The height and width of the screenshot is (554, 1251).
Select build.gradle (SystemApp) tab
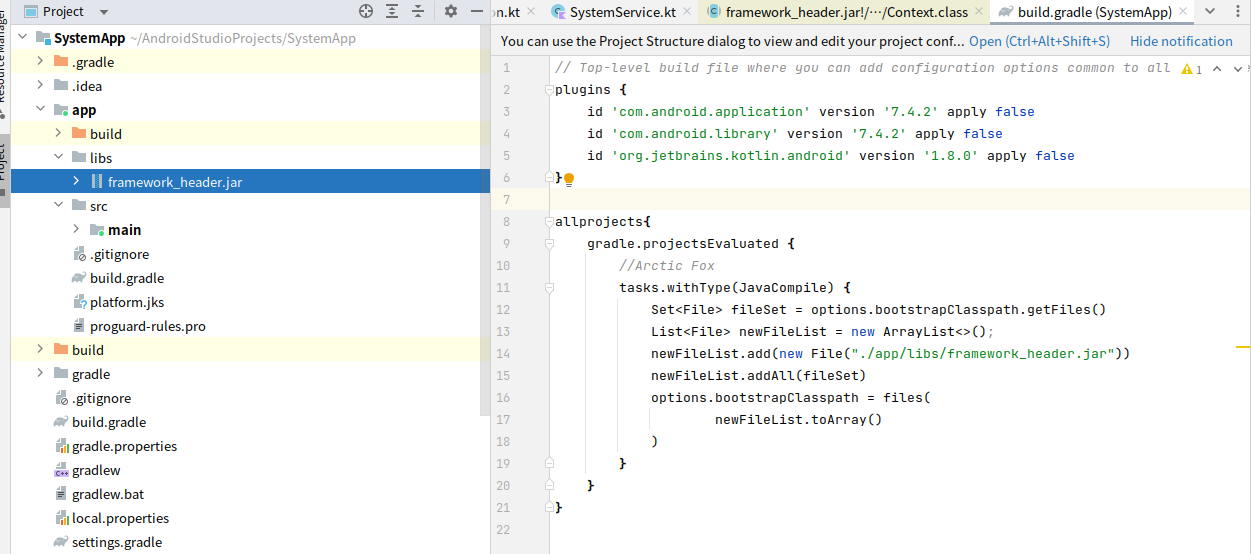(1094, 12)
